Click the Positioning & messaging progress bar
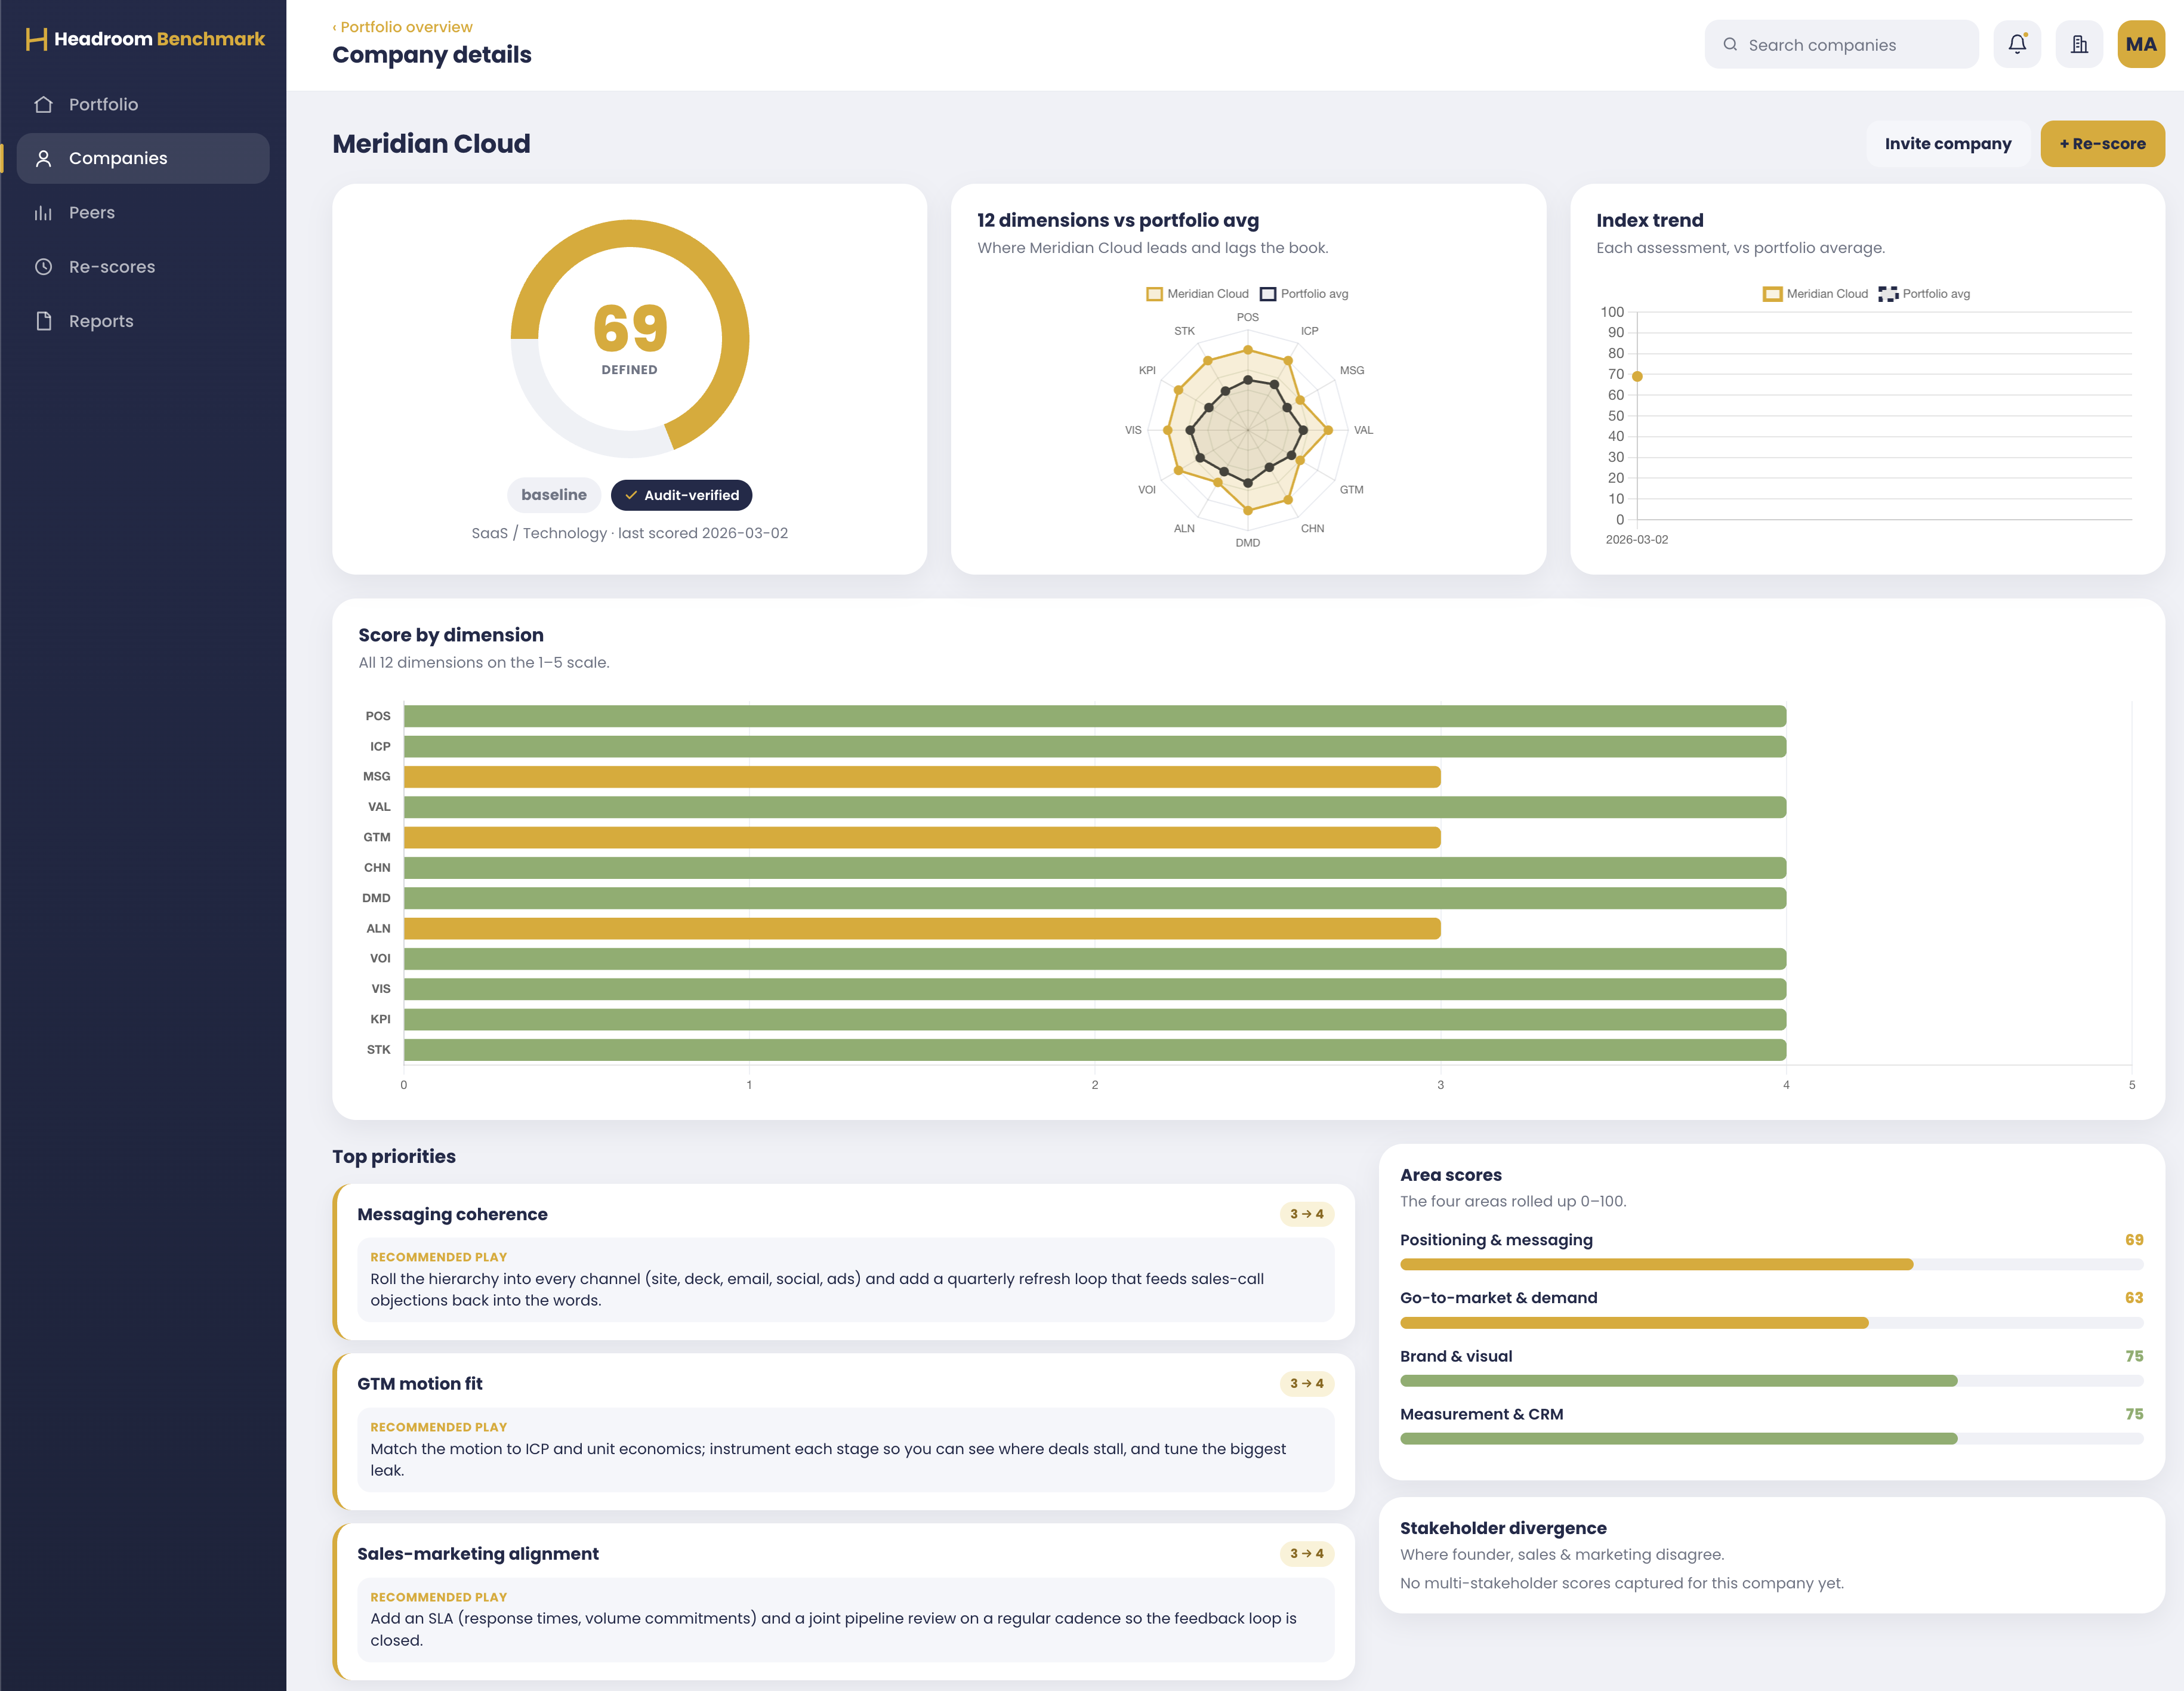Screen dimensions: 2184x1691 coord(1771,1264)
